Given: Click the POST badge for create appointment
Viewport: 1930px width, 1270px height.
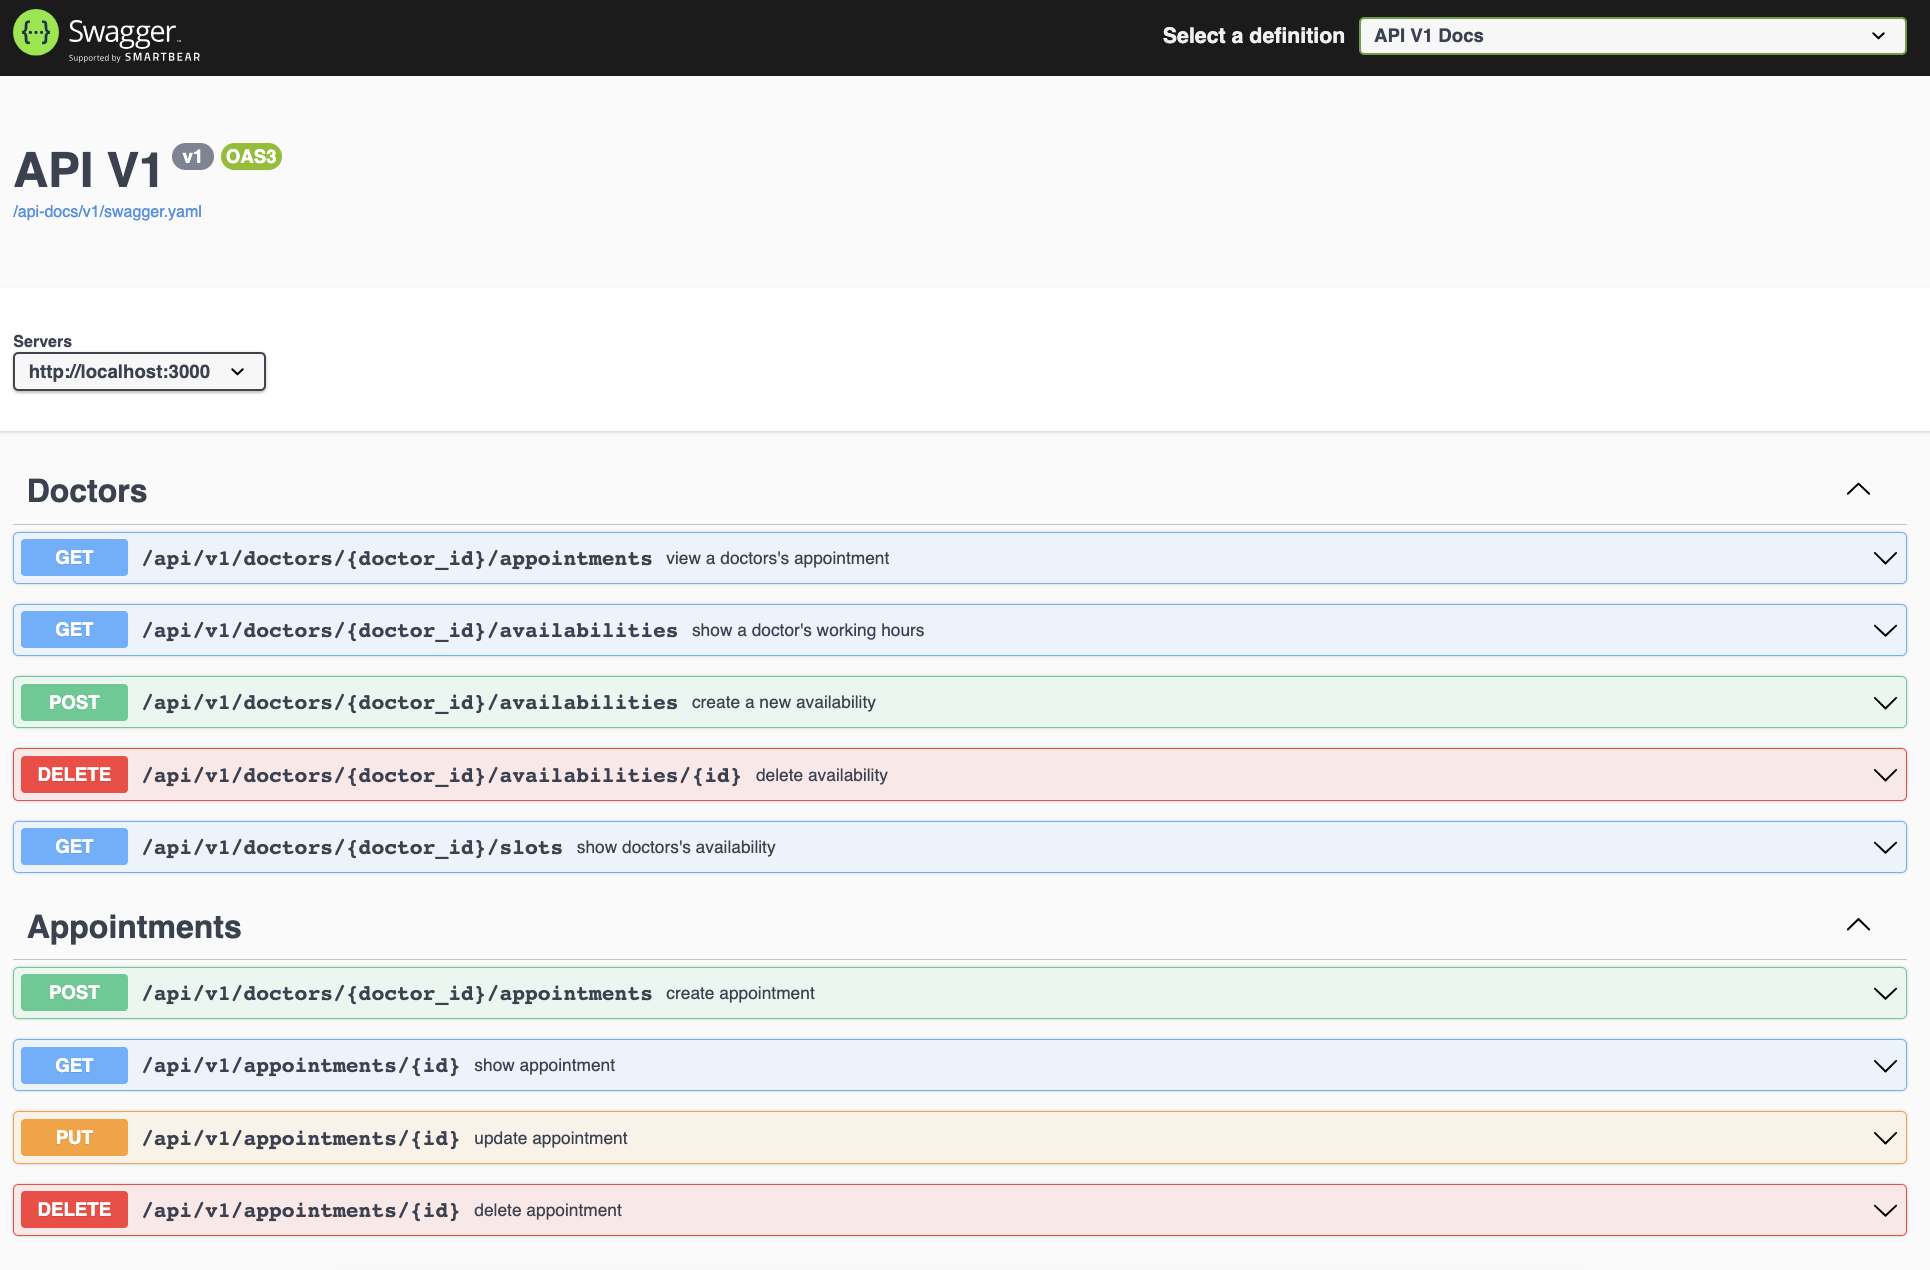Looking at the screenshot, I should 73,992.
